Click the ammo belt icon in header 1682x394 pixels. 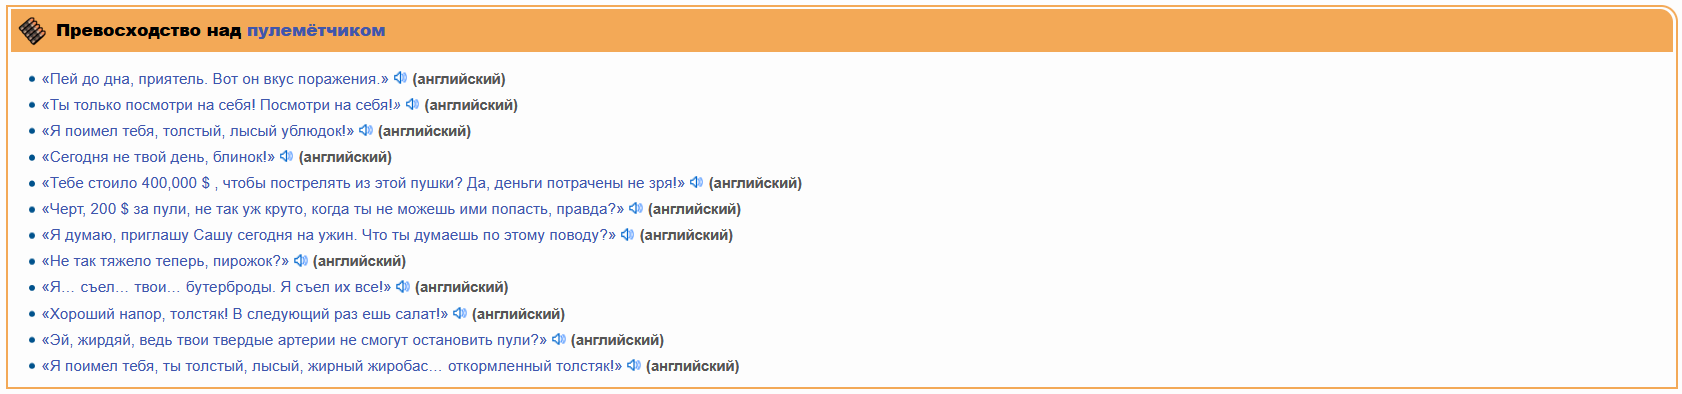pyautogui.click(x=33, y=31)
